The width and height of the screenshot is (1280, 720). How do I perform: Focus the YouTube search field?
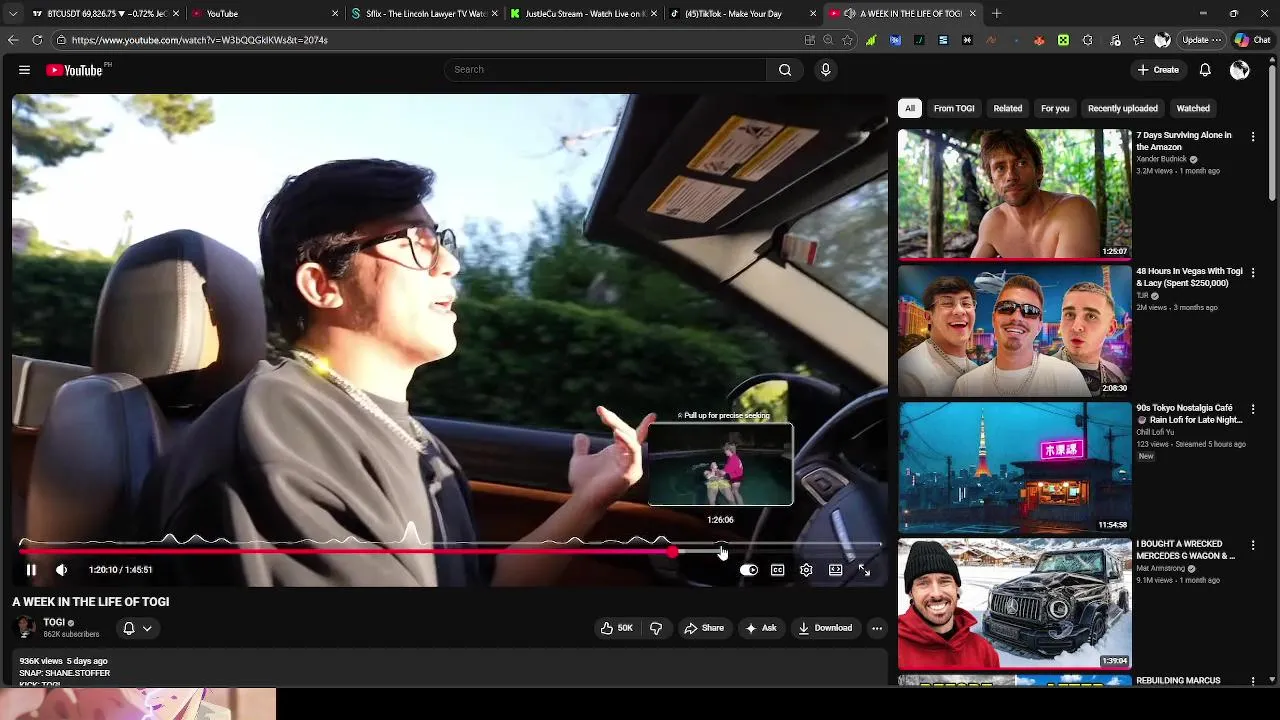tap(605, 70)
